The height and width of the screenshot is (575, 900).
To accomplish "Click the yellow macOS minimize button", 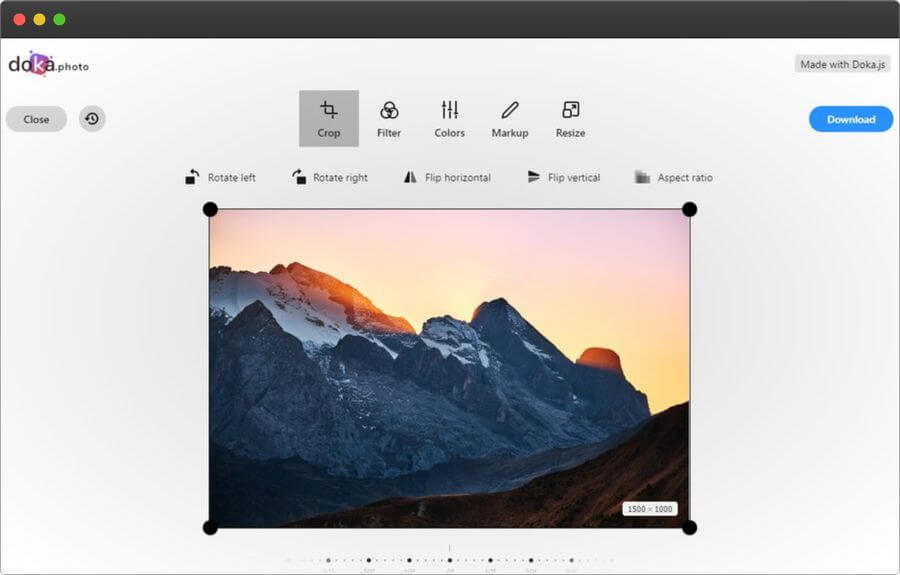I will coord(39,20).
